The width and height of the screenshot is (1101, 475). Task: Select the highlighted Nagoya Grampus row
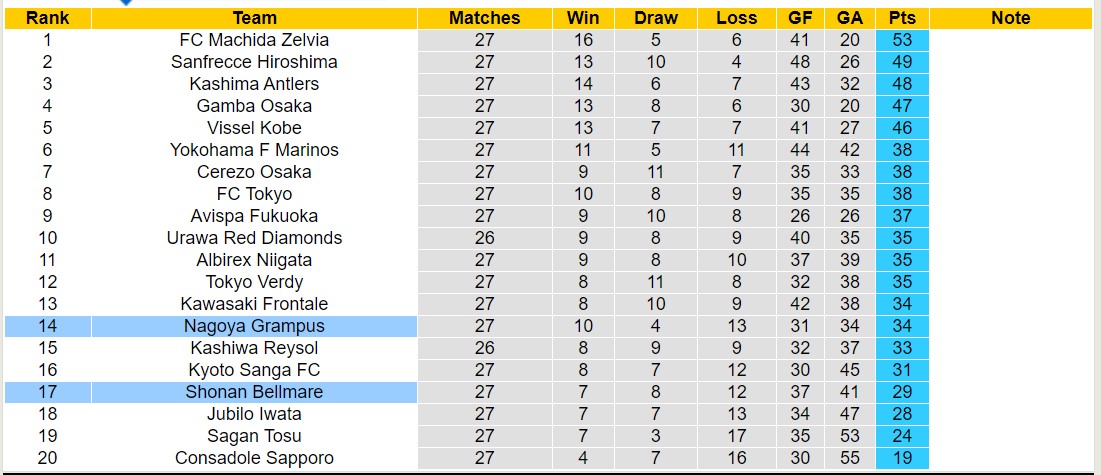254,326
